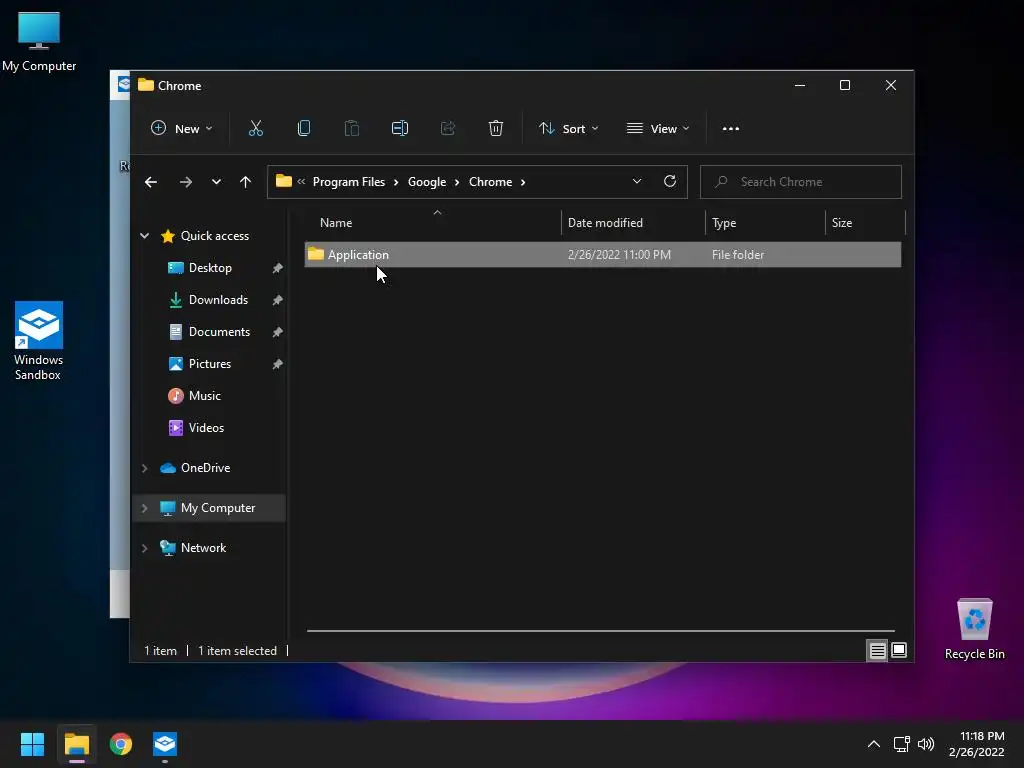Open the New dropdown menu
This screenshot has height=768, width=1024.
tap(181, 129)
